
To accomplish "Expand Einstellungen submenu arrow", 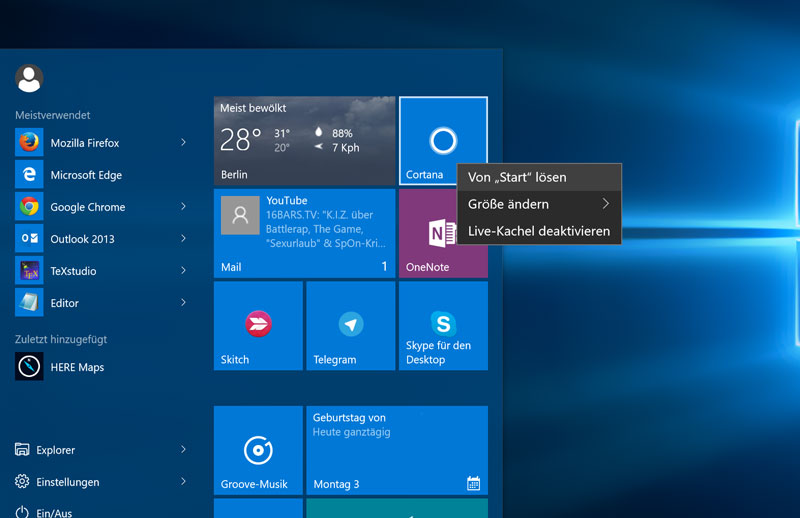I will (183, 481).
